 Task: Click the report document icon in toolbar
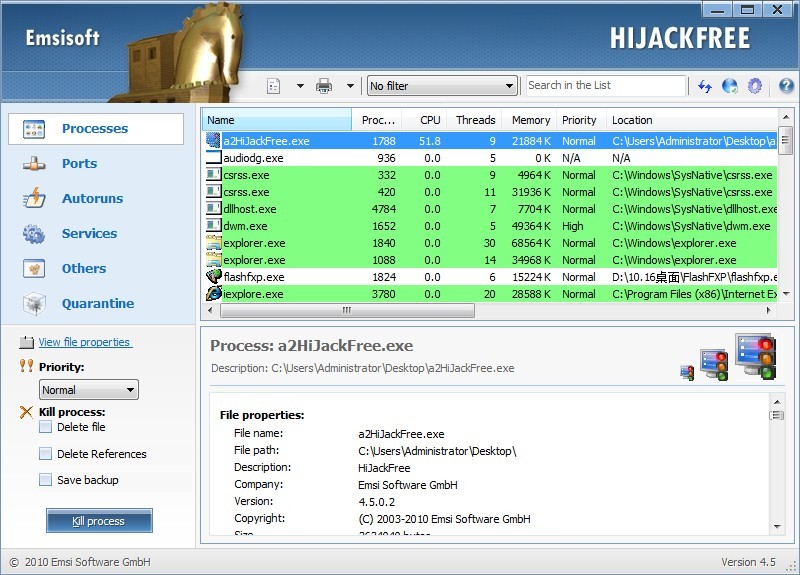(274, 86)
